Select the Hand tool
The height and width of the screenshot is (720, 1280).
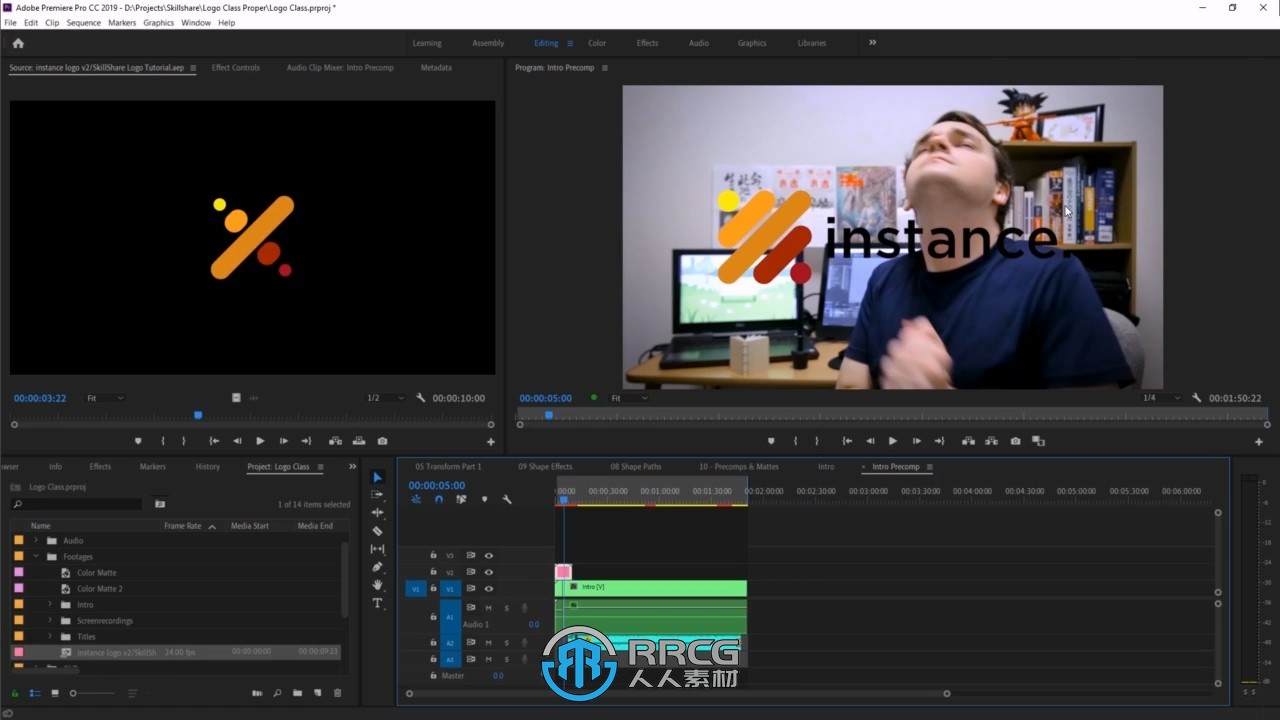[377, 585]
